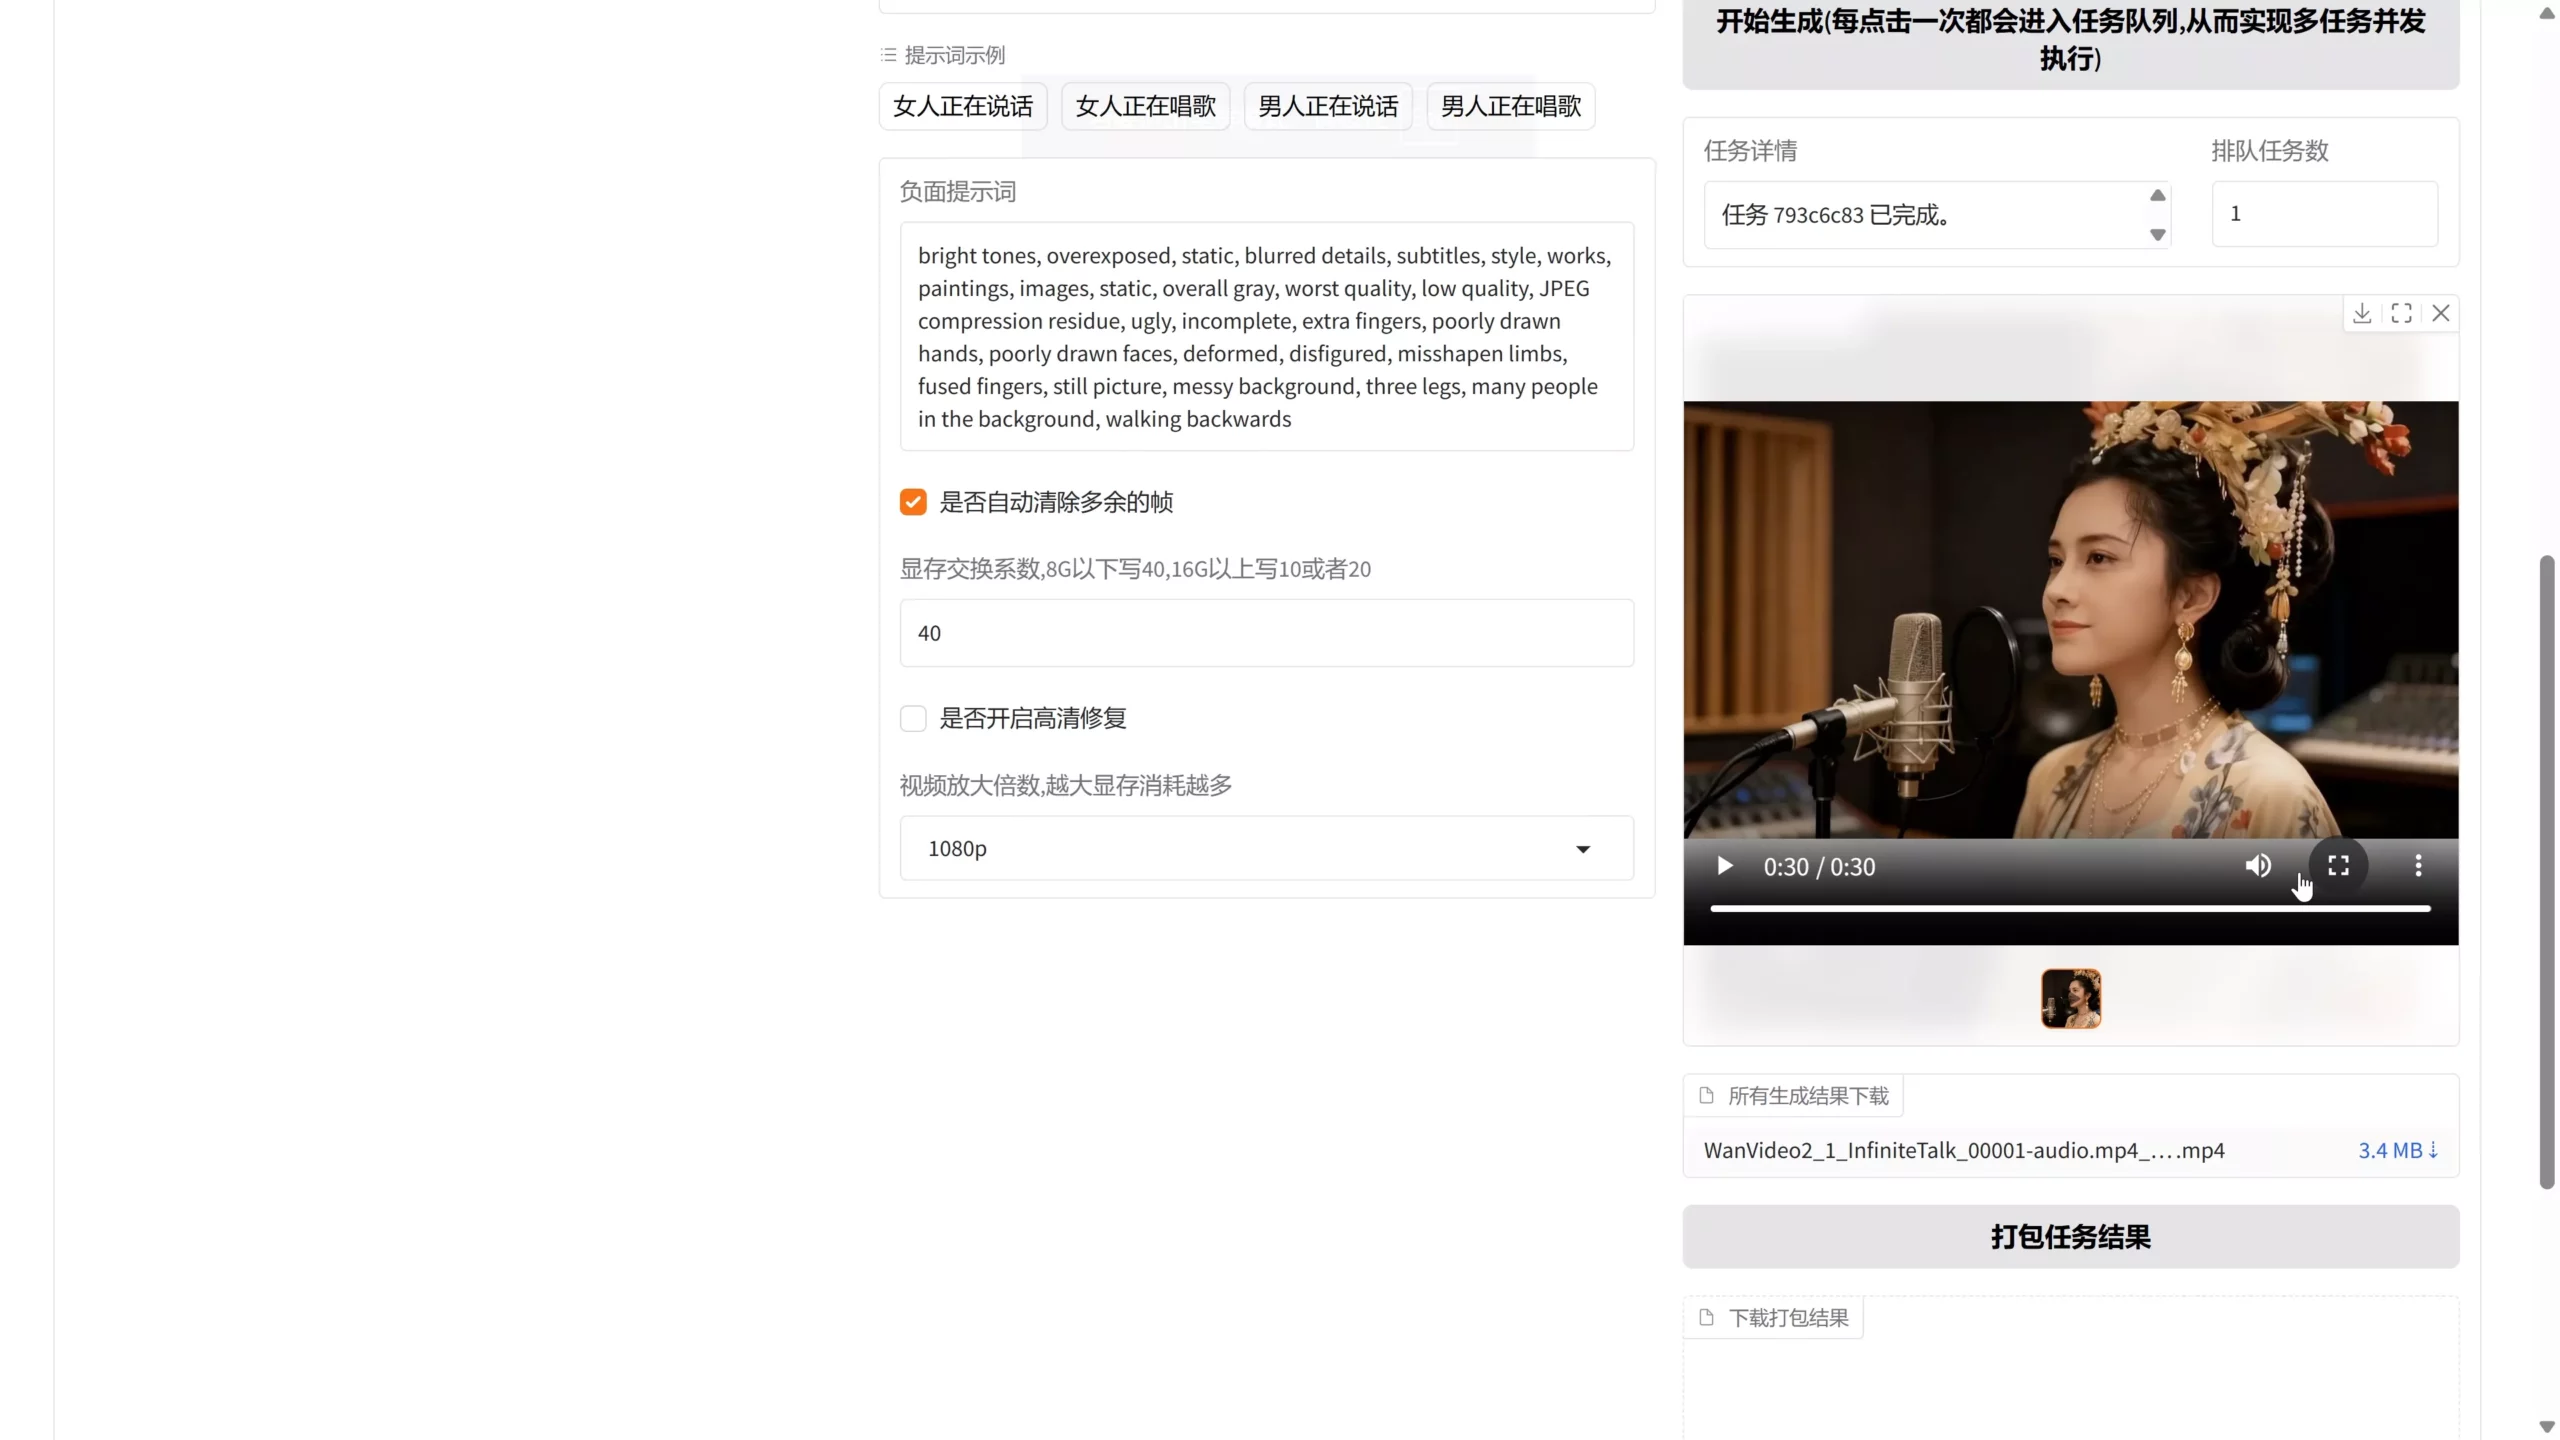2560x1440 pixels.
Task: Click the 开始生成 generation button
Action: click(2069, 40)
